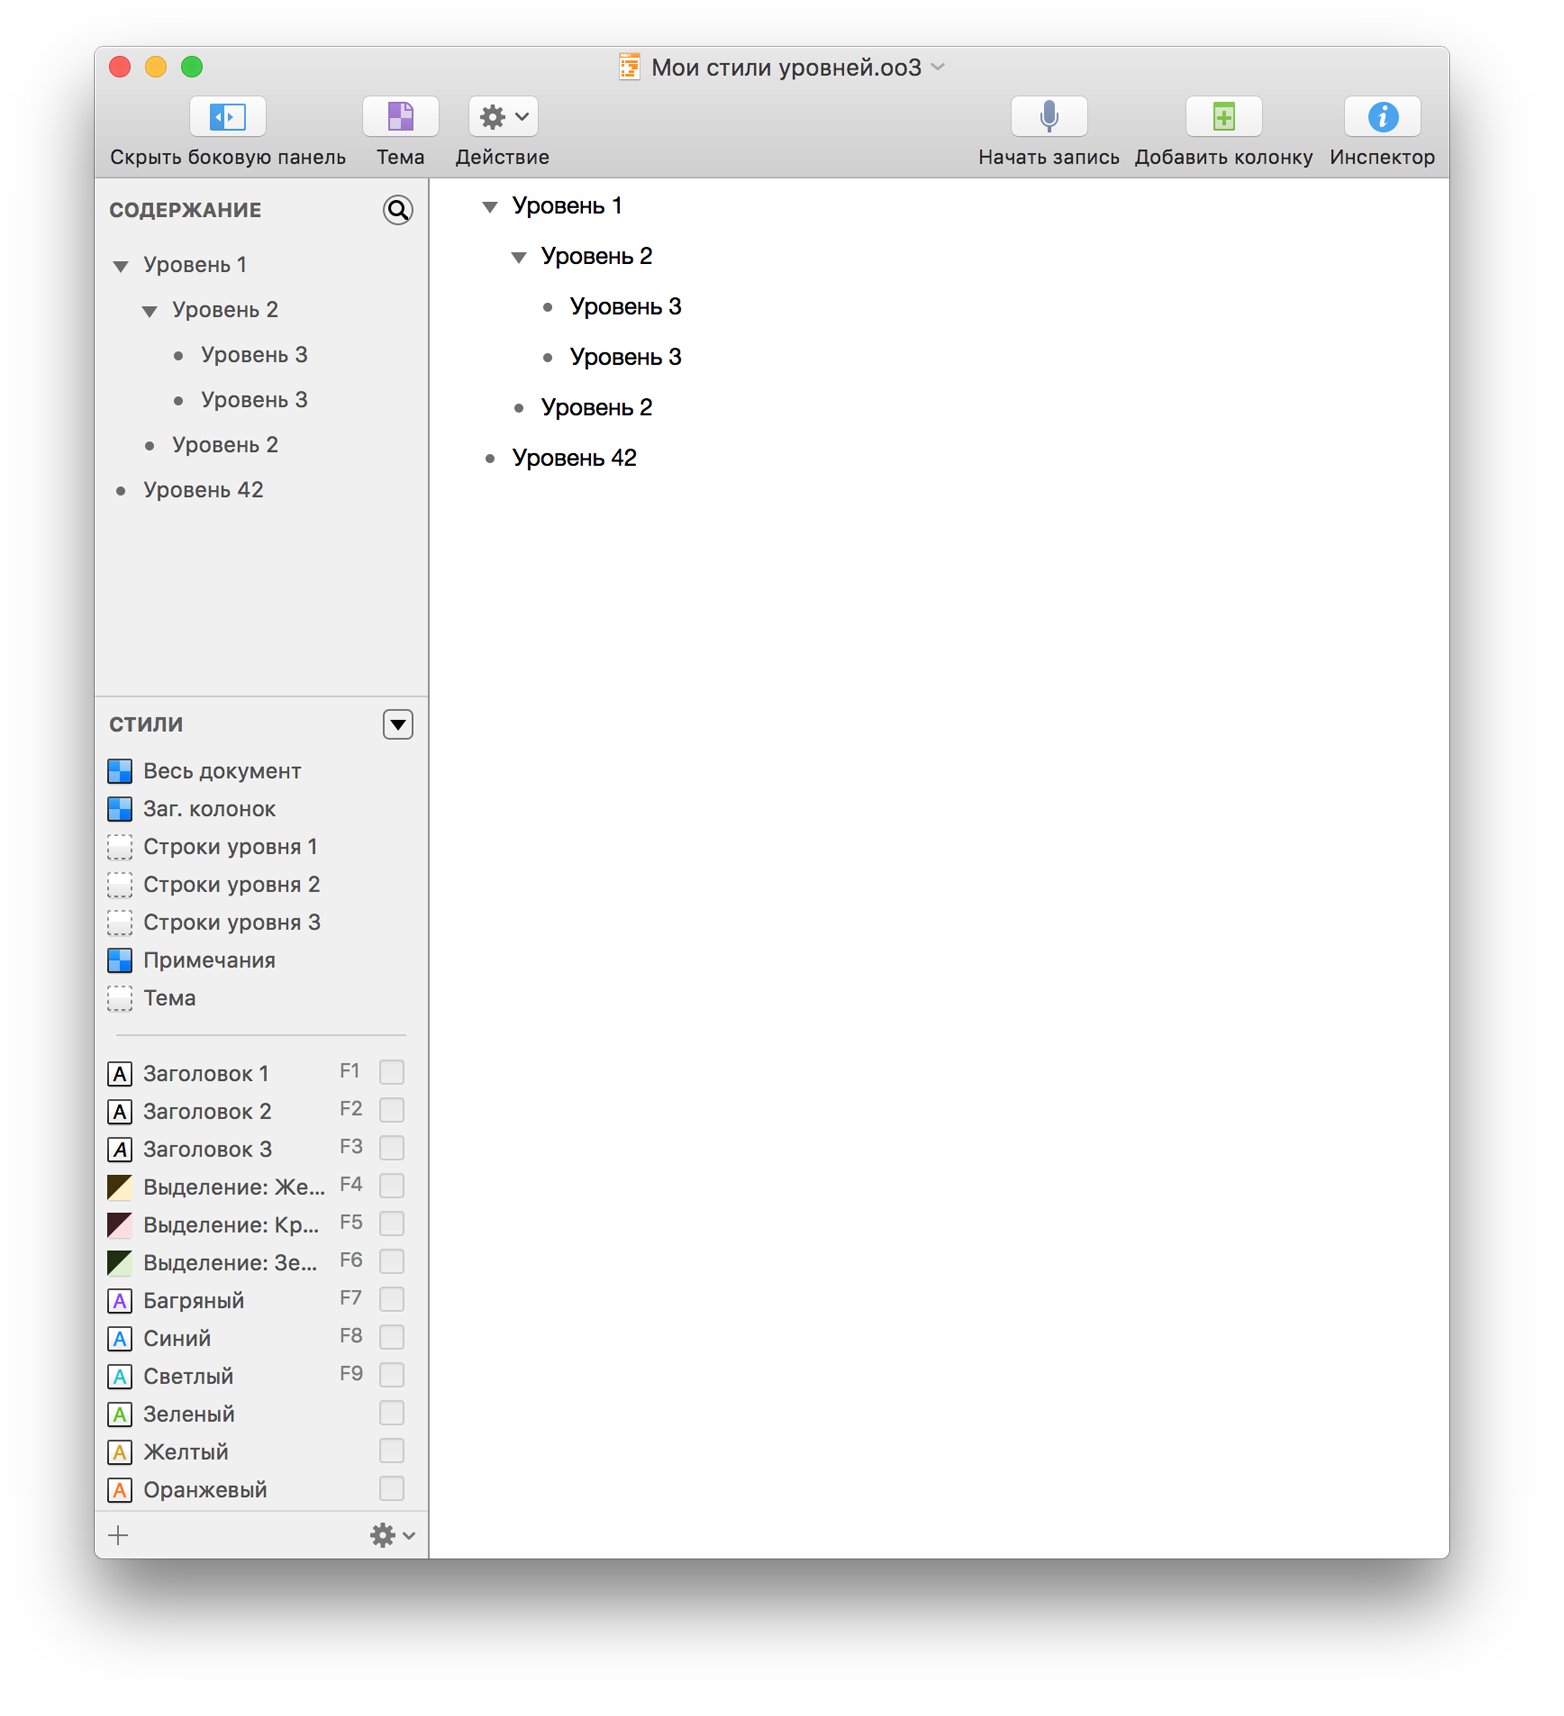Click the red Выделение: Кр... swatch
The height and width of the screenshot is (1716, 1564).
[x=120, y=1225]
